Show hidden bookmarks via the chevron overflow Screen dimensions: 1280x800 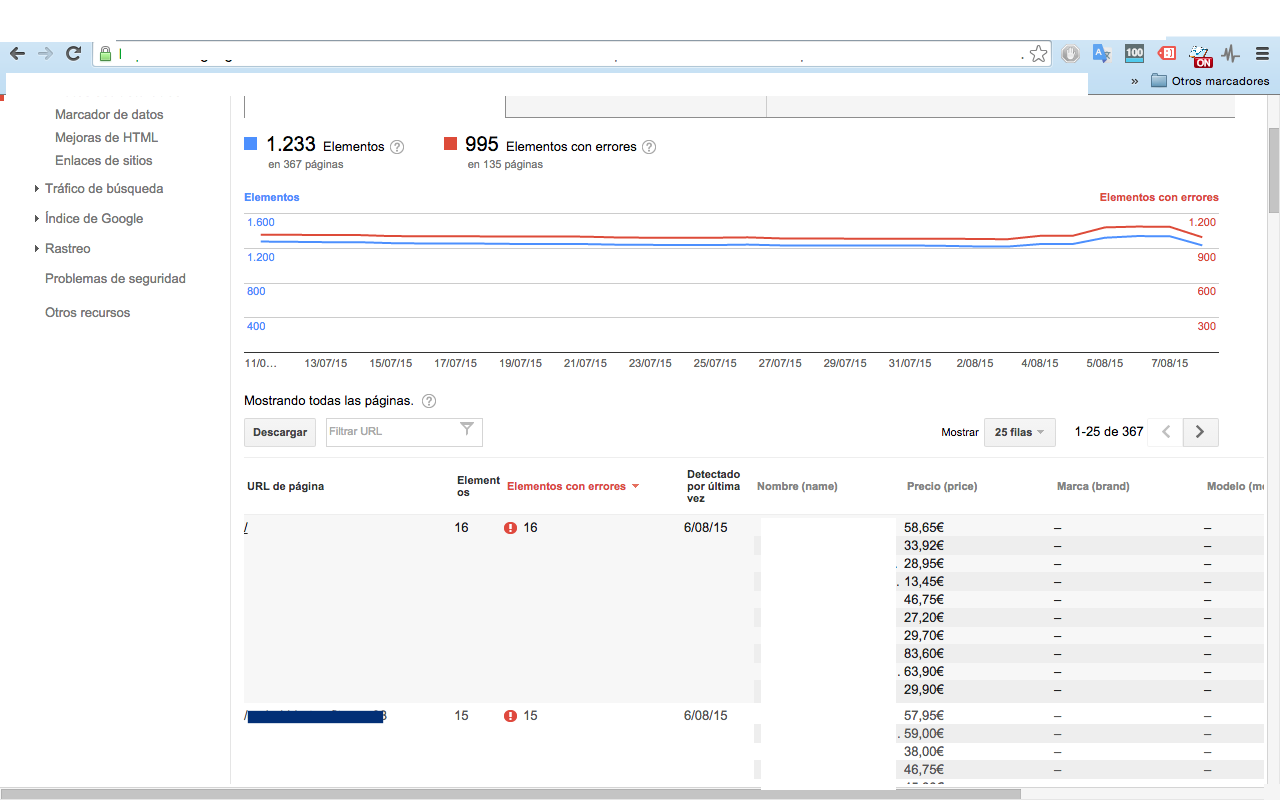coord(1135,82)
